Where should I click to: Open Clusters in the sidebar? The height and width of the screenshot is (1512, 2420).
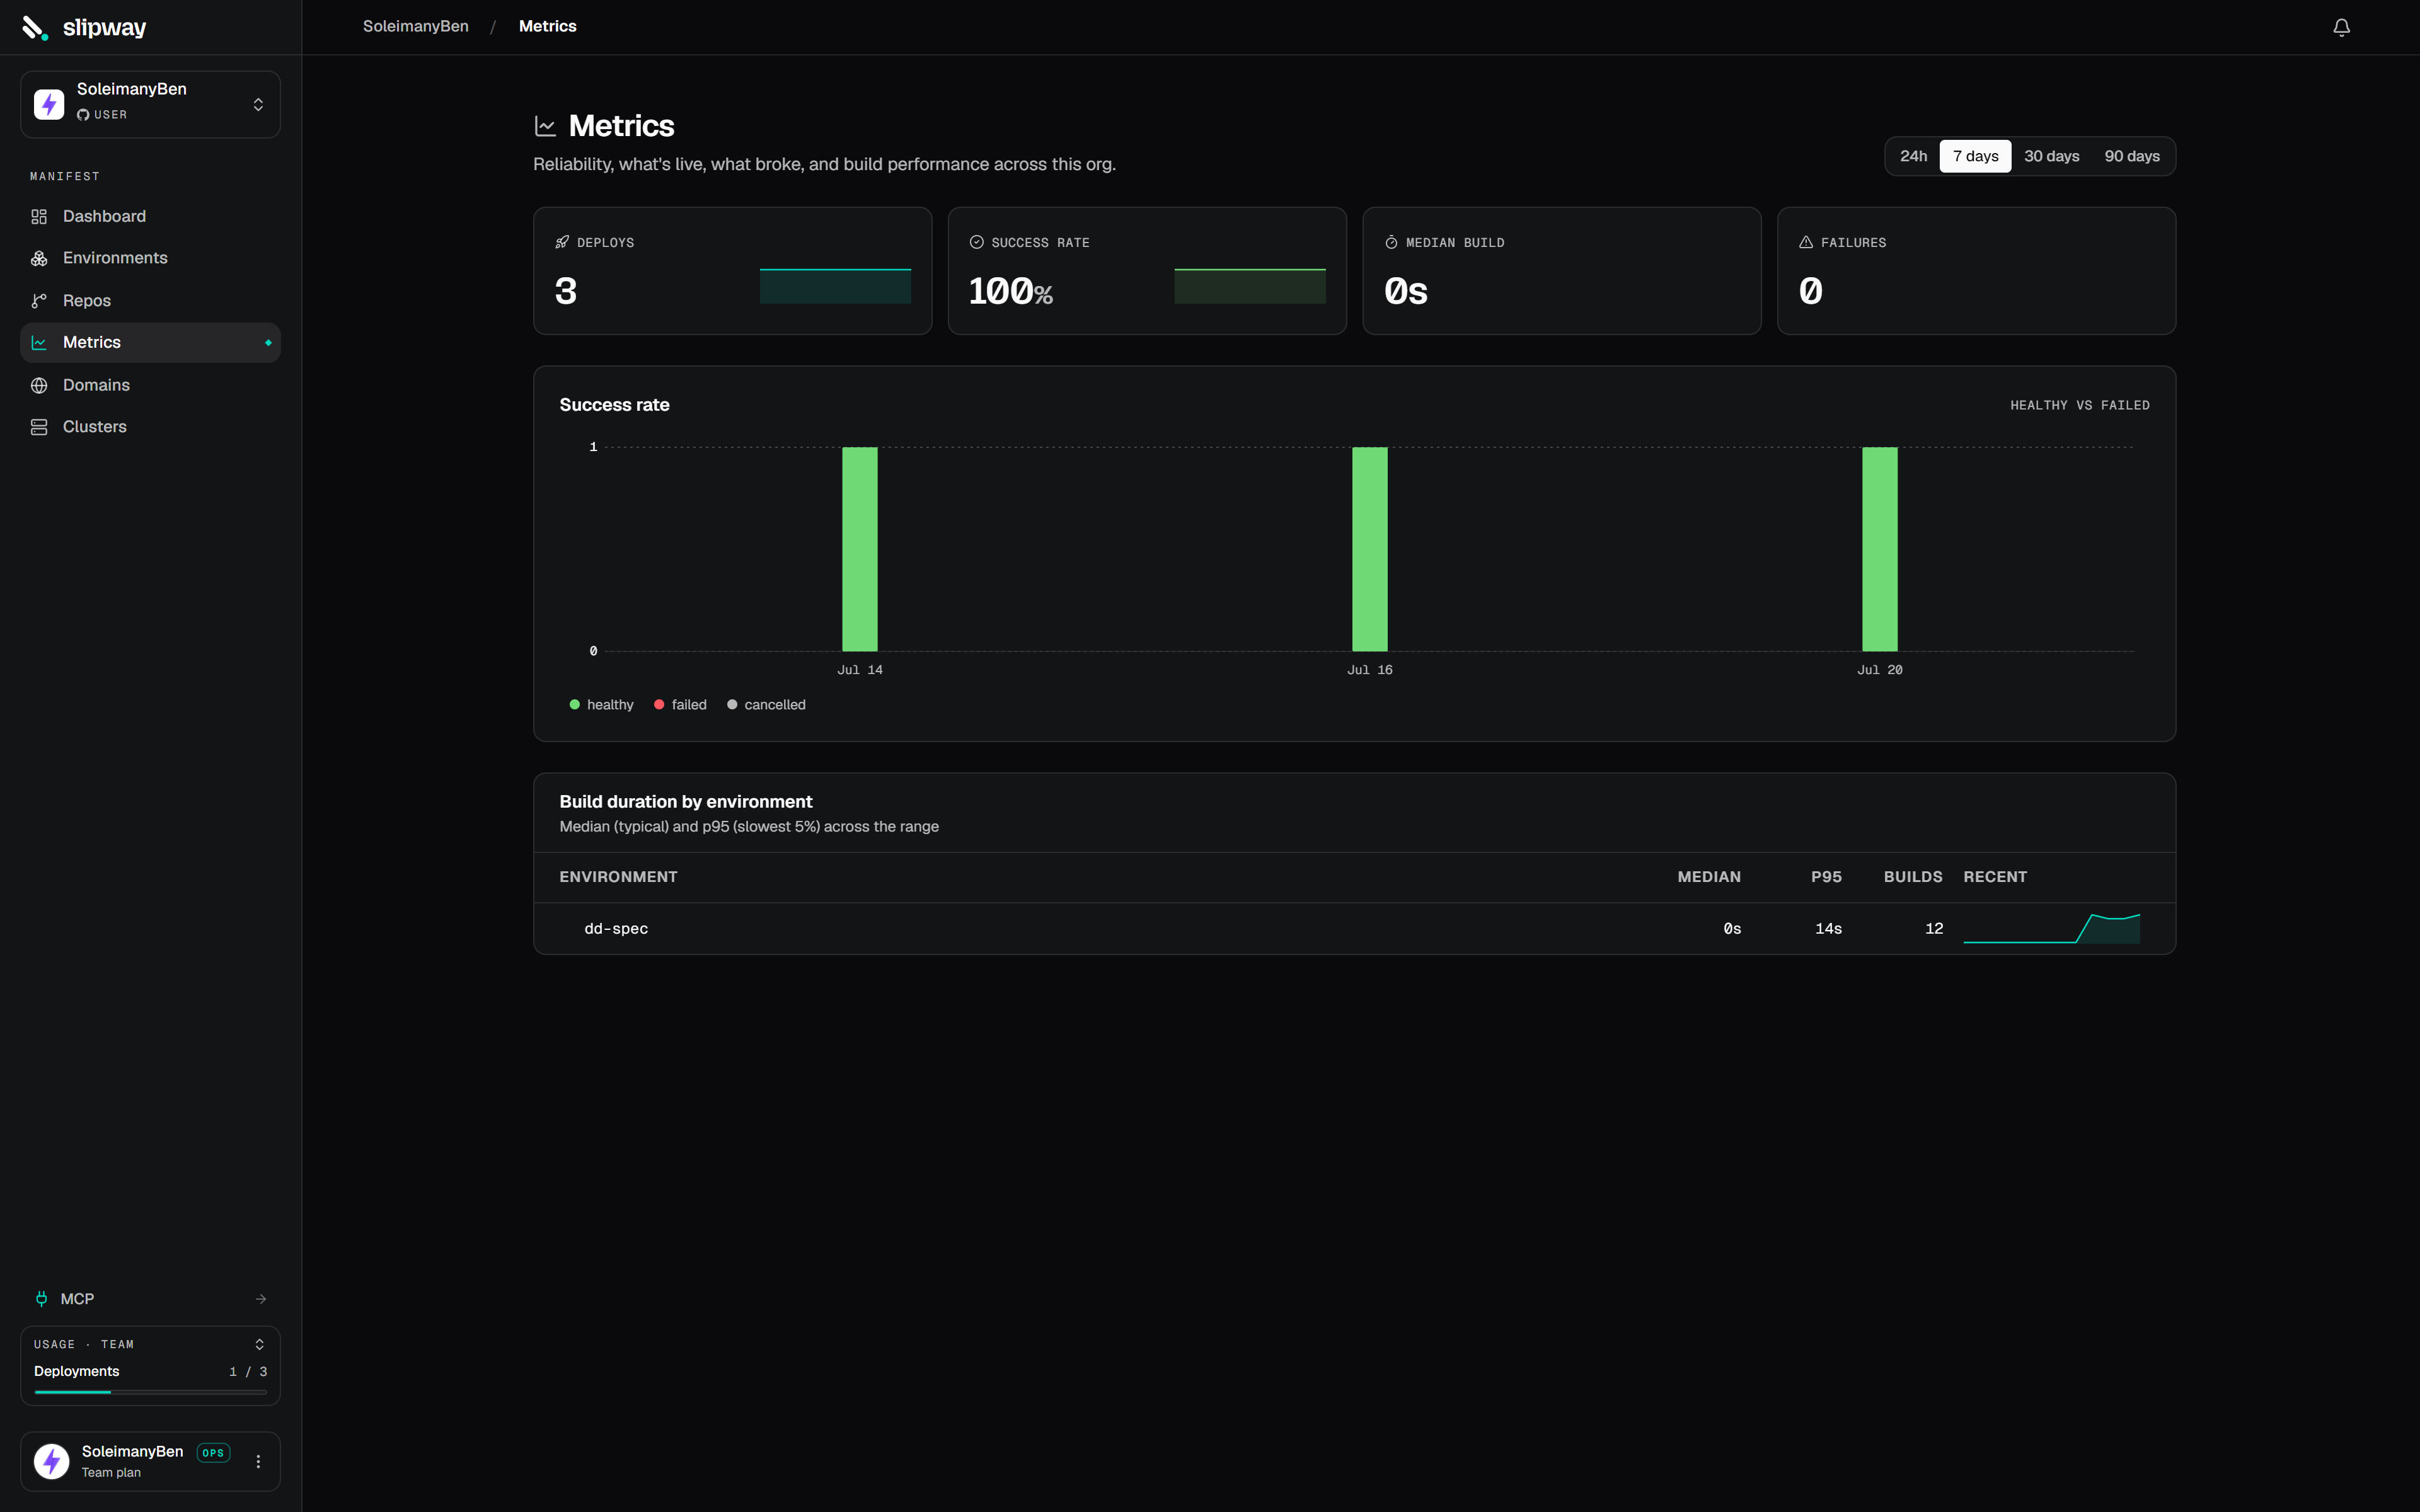[x=150, y=427]
